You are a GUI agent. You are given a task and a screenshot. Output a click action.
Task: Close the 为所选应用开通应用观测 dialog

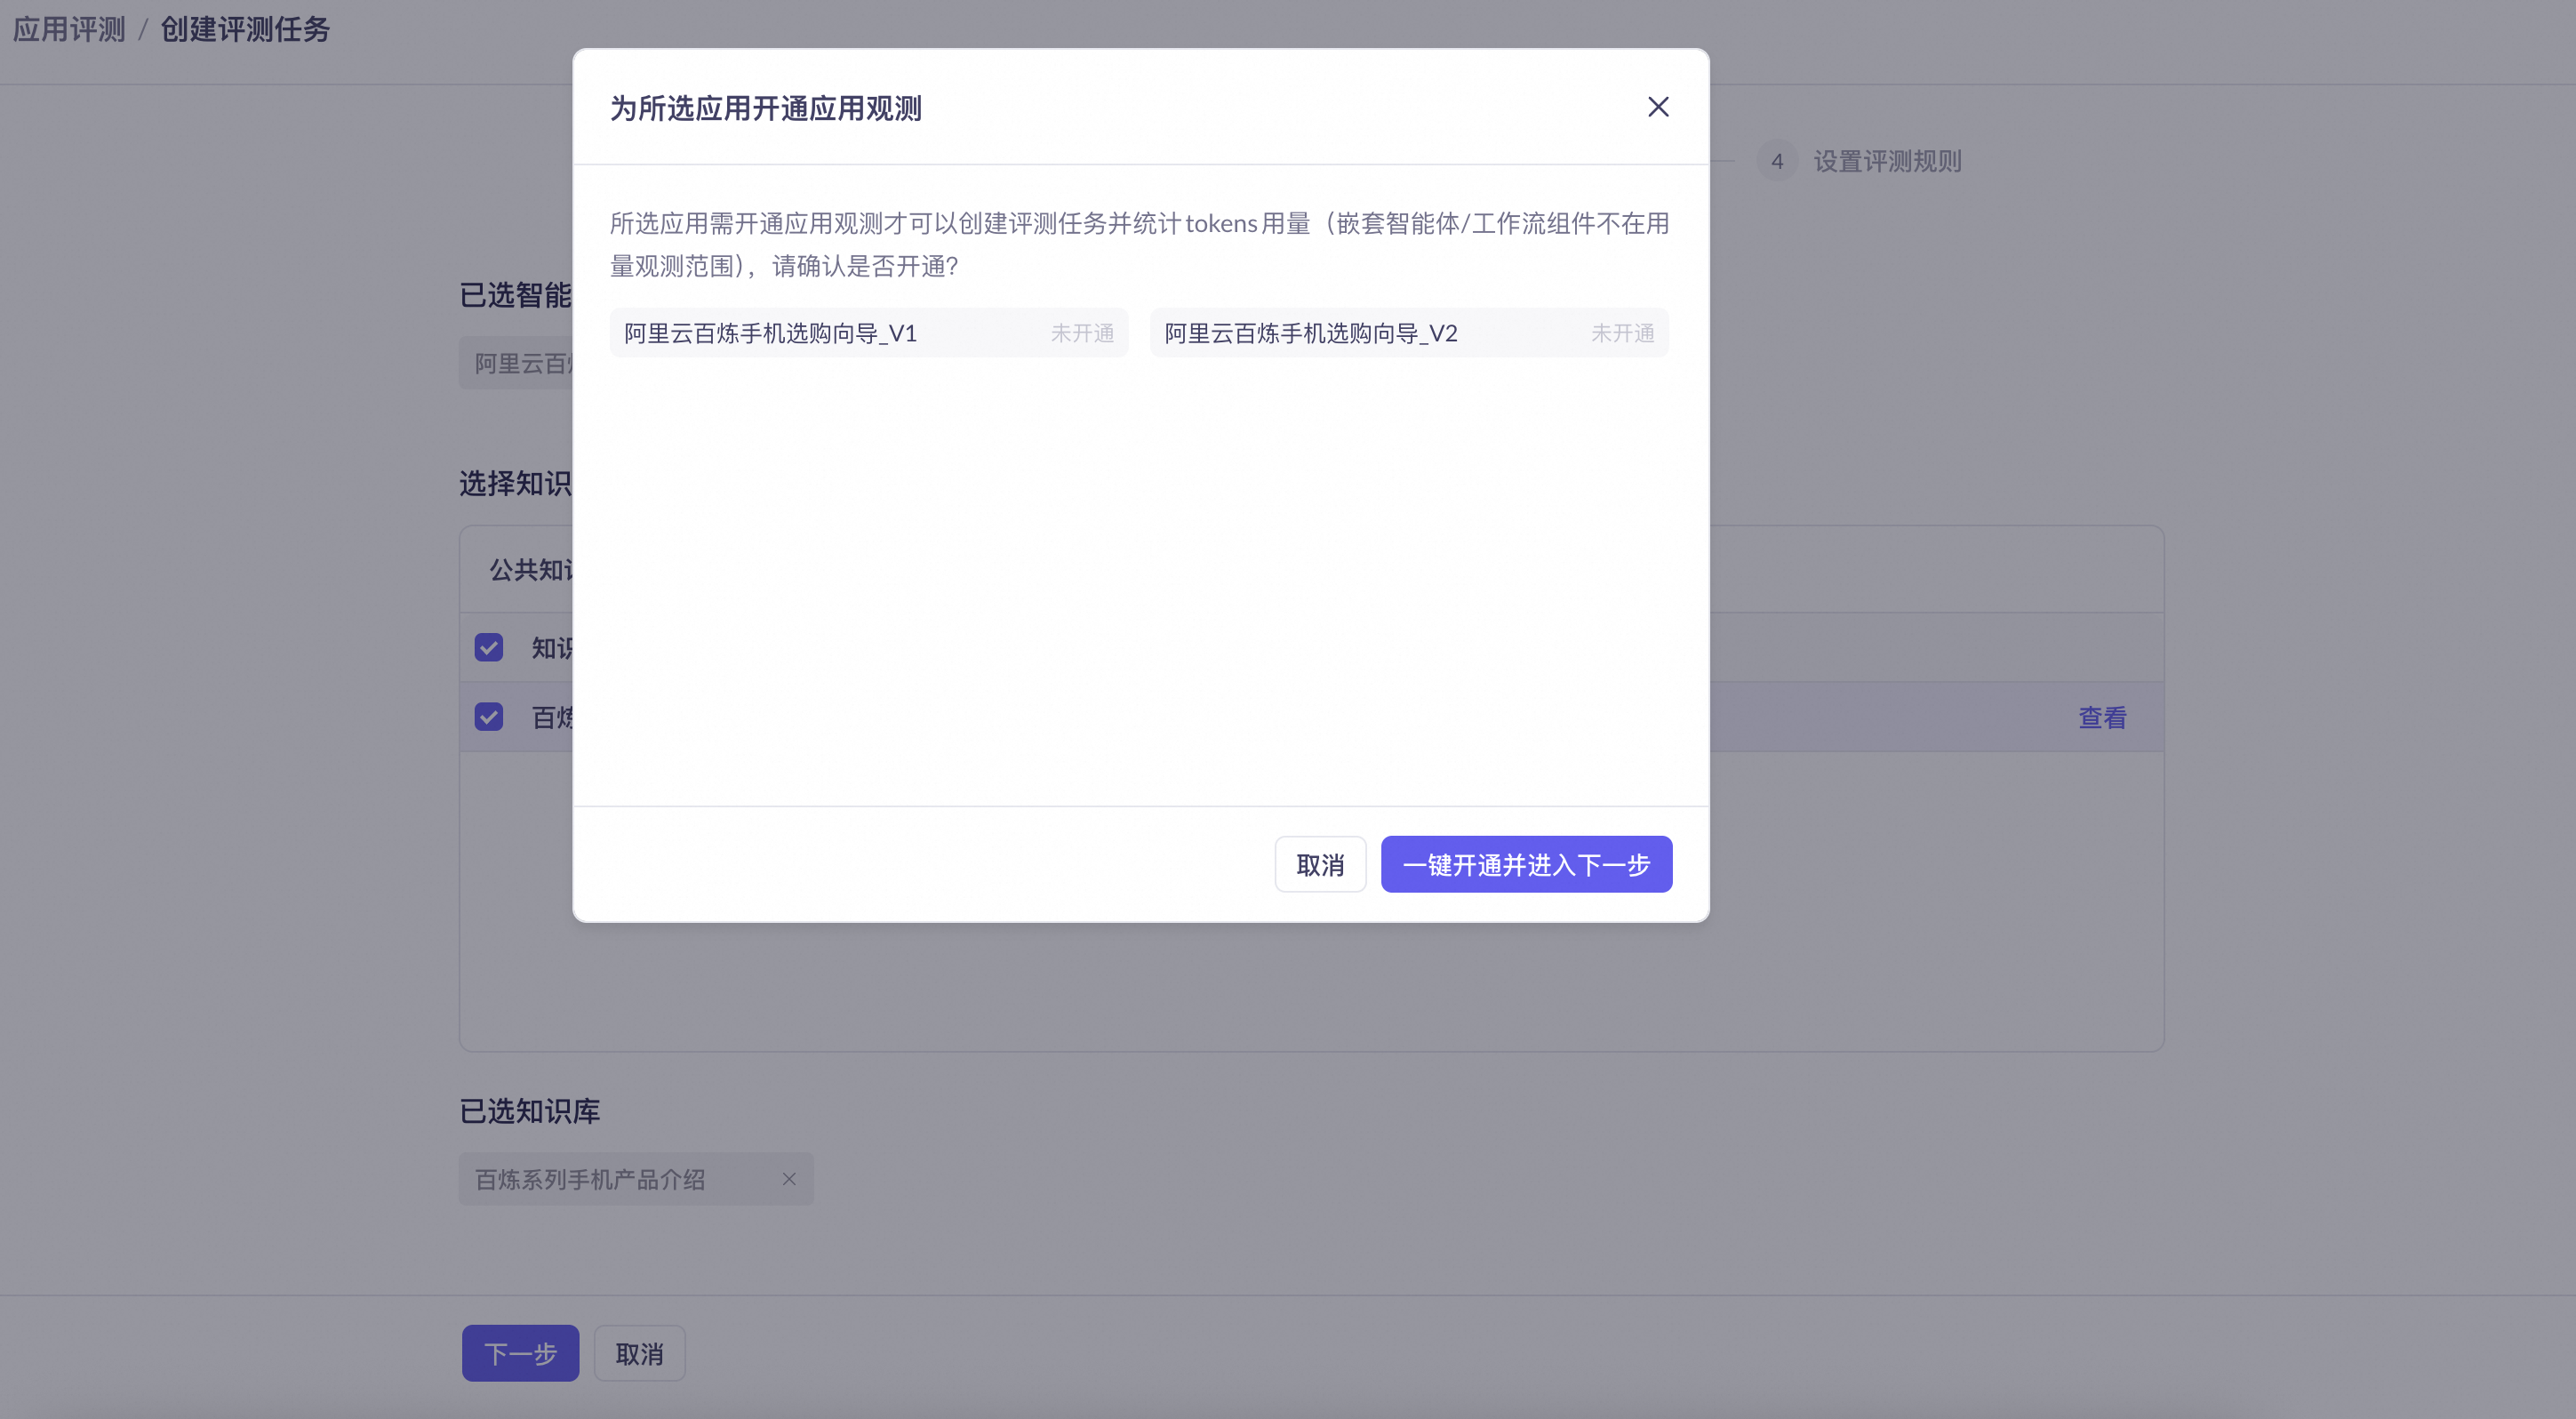1658,106
